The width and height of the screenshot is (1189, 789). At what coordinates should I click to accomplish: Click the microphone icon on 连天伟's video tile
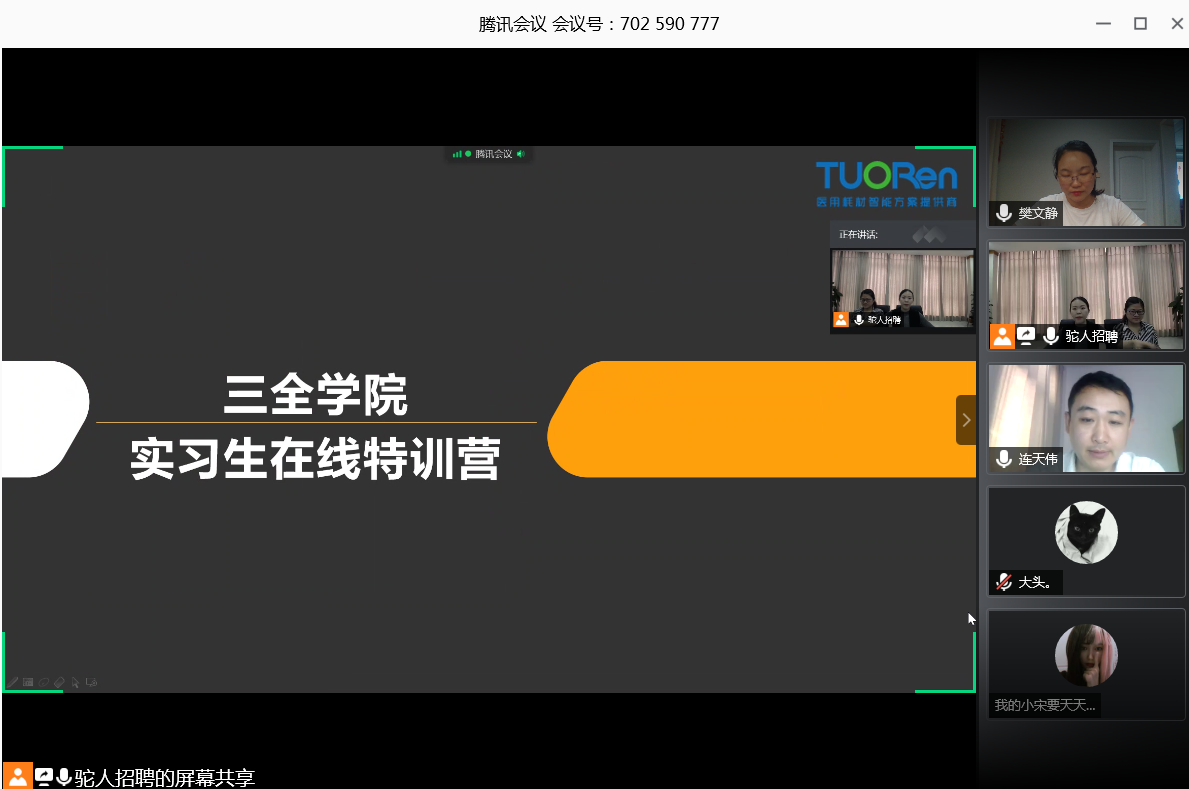tap(1003, 459)
